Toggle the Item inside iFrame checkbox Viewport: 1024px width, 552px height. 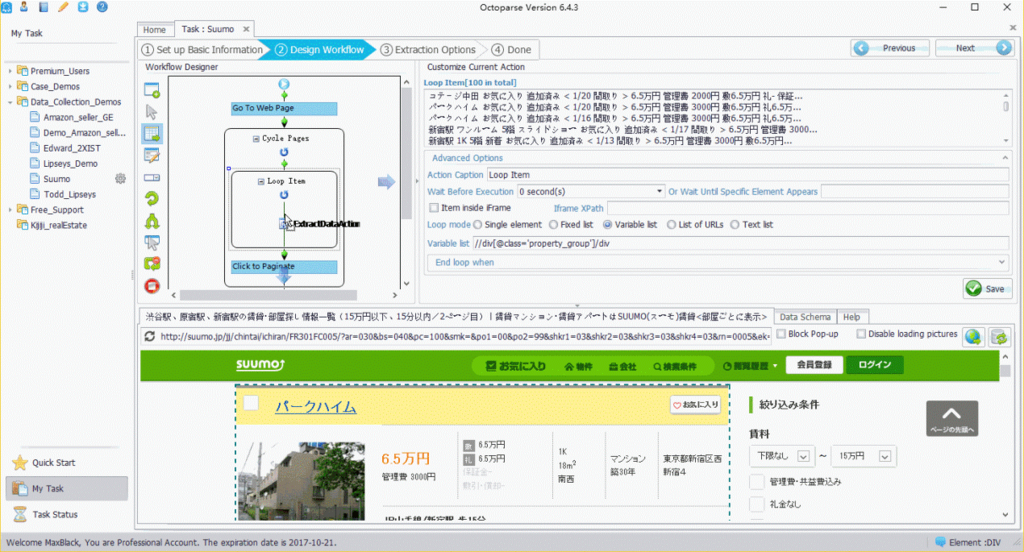pyautogui.click(x=434, y=208)
